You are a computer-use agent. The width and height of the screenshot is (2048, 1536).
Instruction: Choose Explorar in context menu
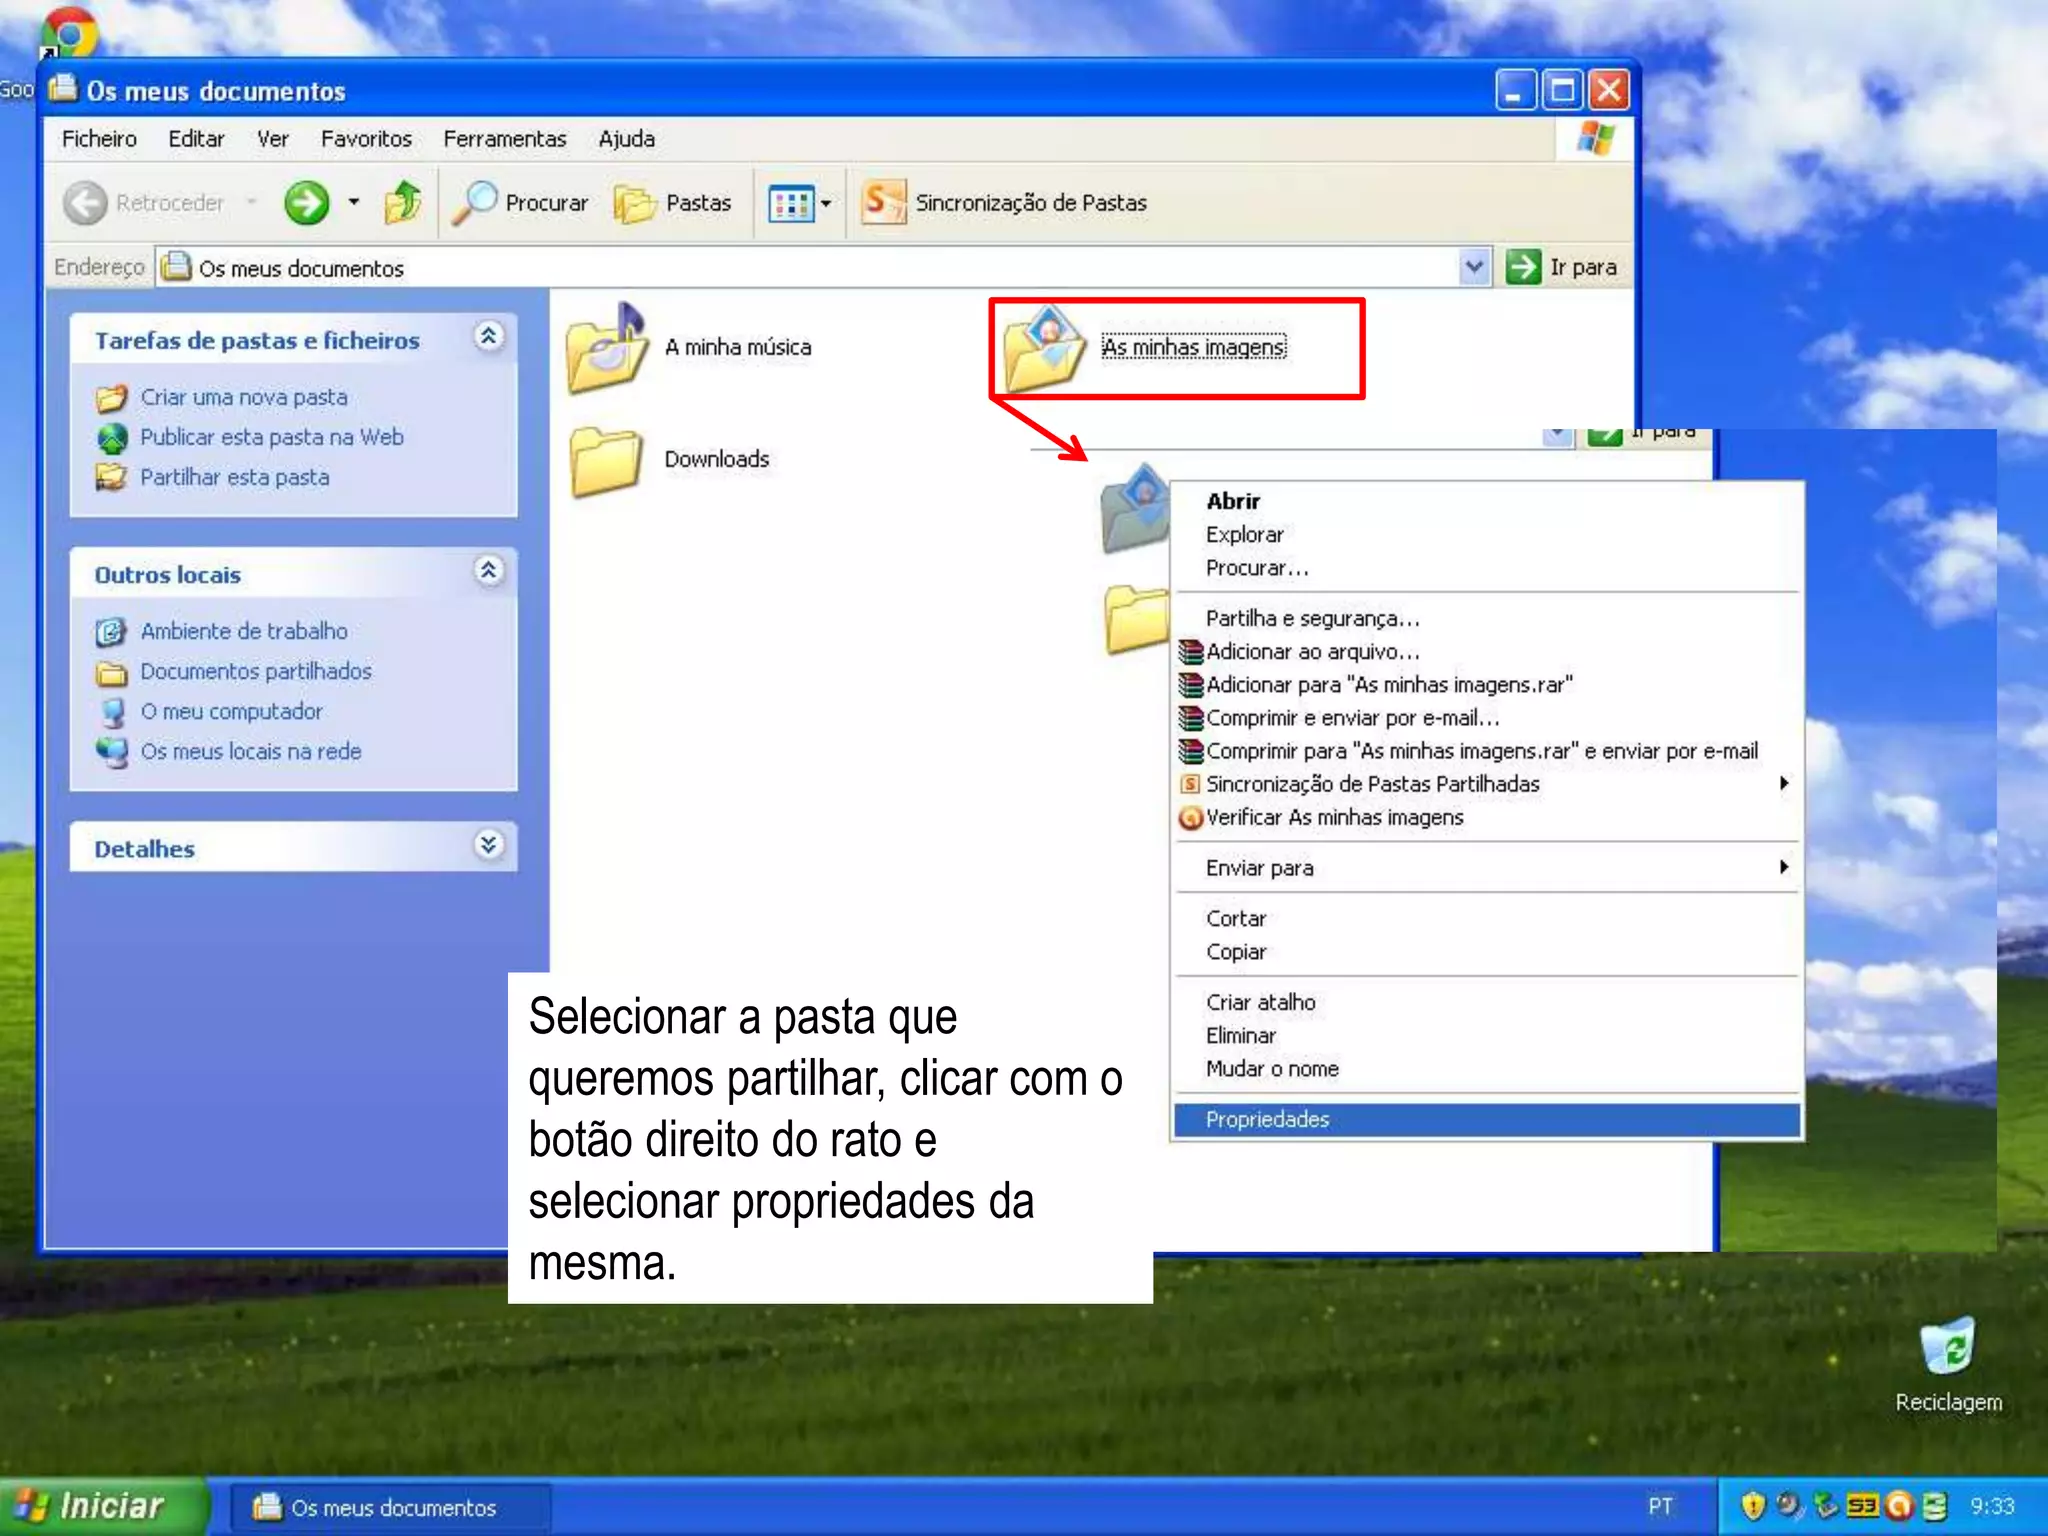[1486, 535]
